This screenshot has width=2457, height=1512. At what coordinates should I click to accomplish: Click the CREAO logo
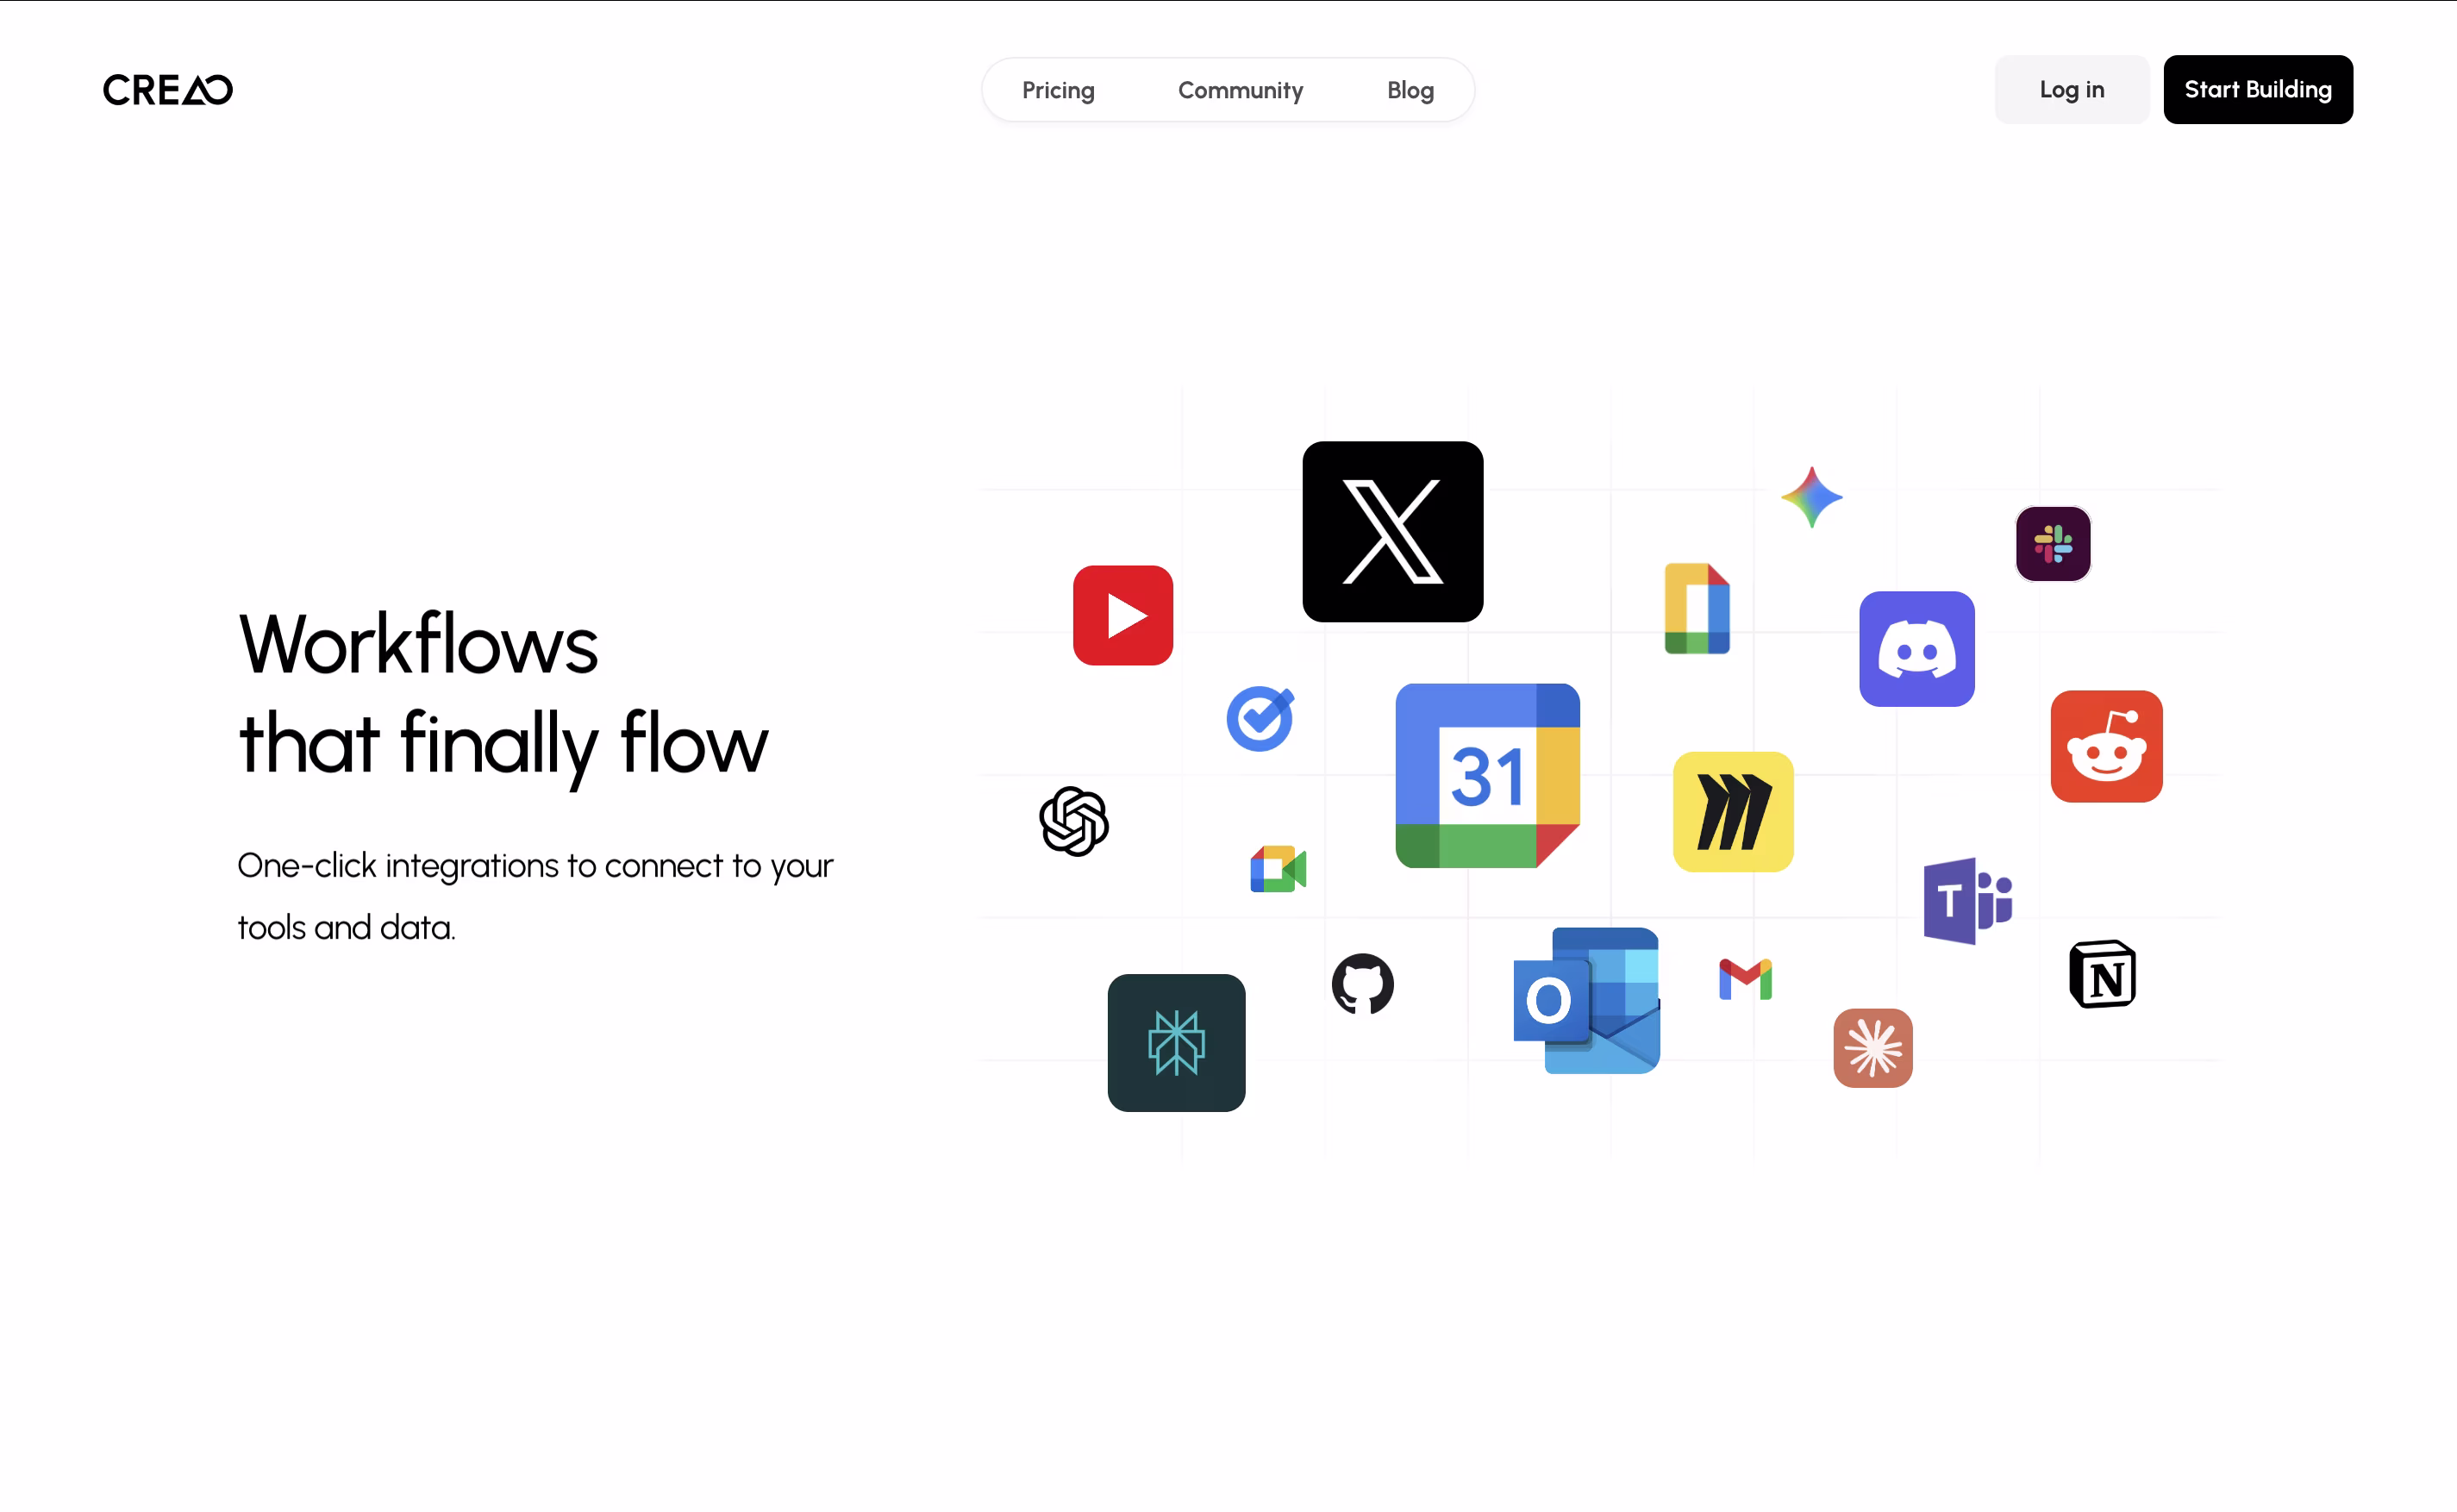[168, 90]
